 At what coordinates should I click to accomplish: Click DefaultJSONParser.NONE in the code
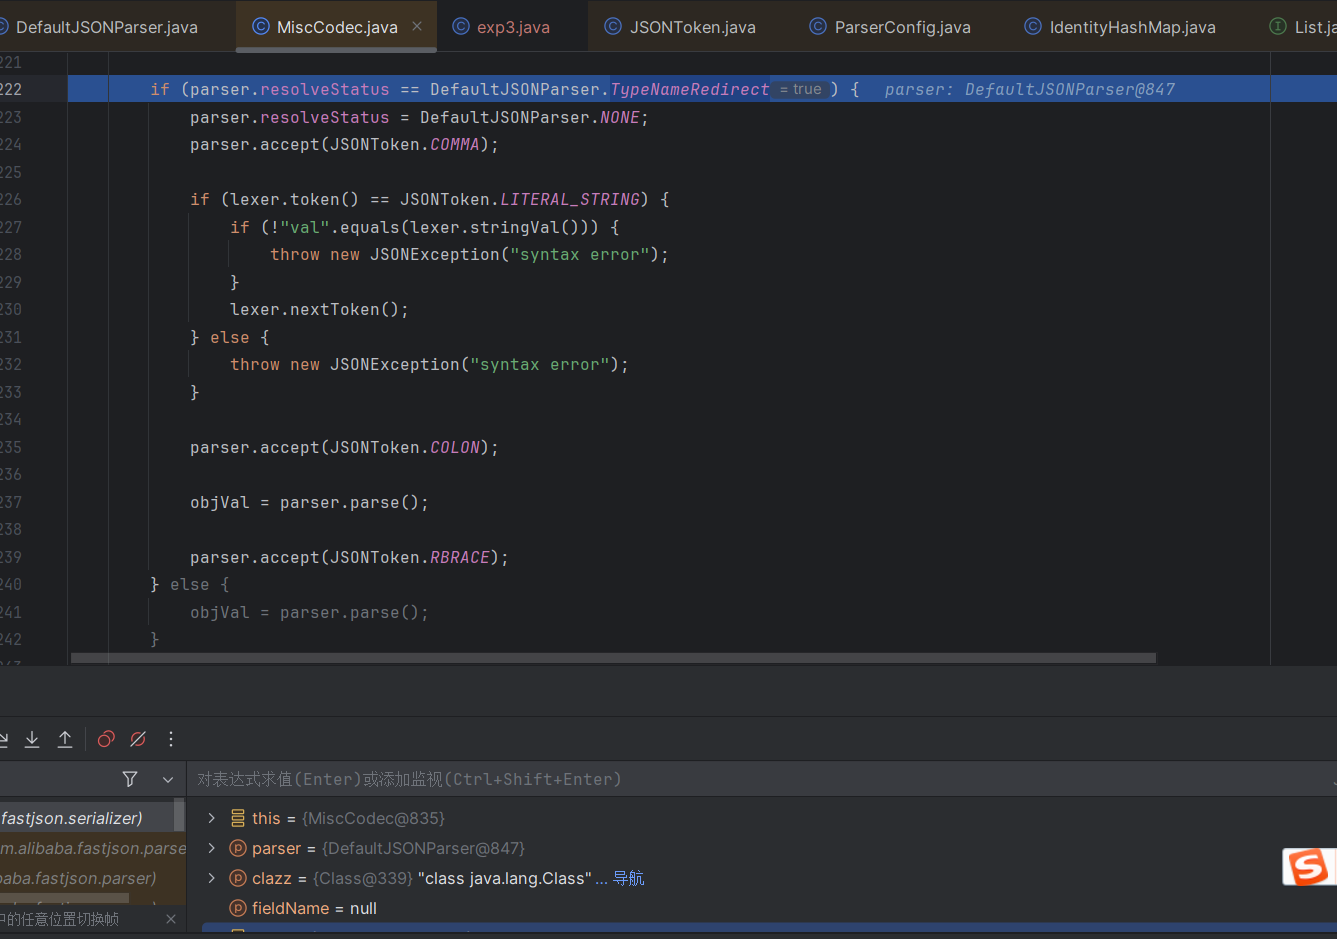[x=530, y=117]
